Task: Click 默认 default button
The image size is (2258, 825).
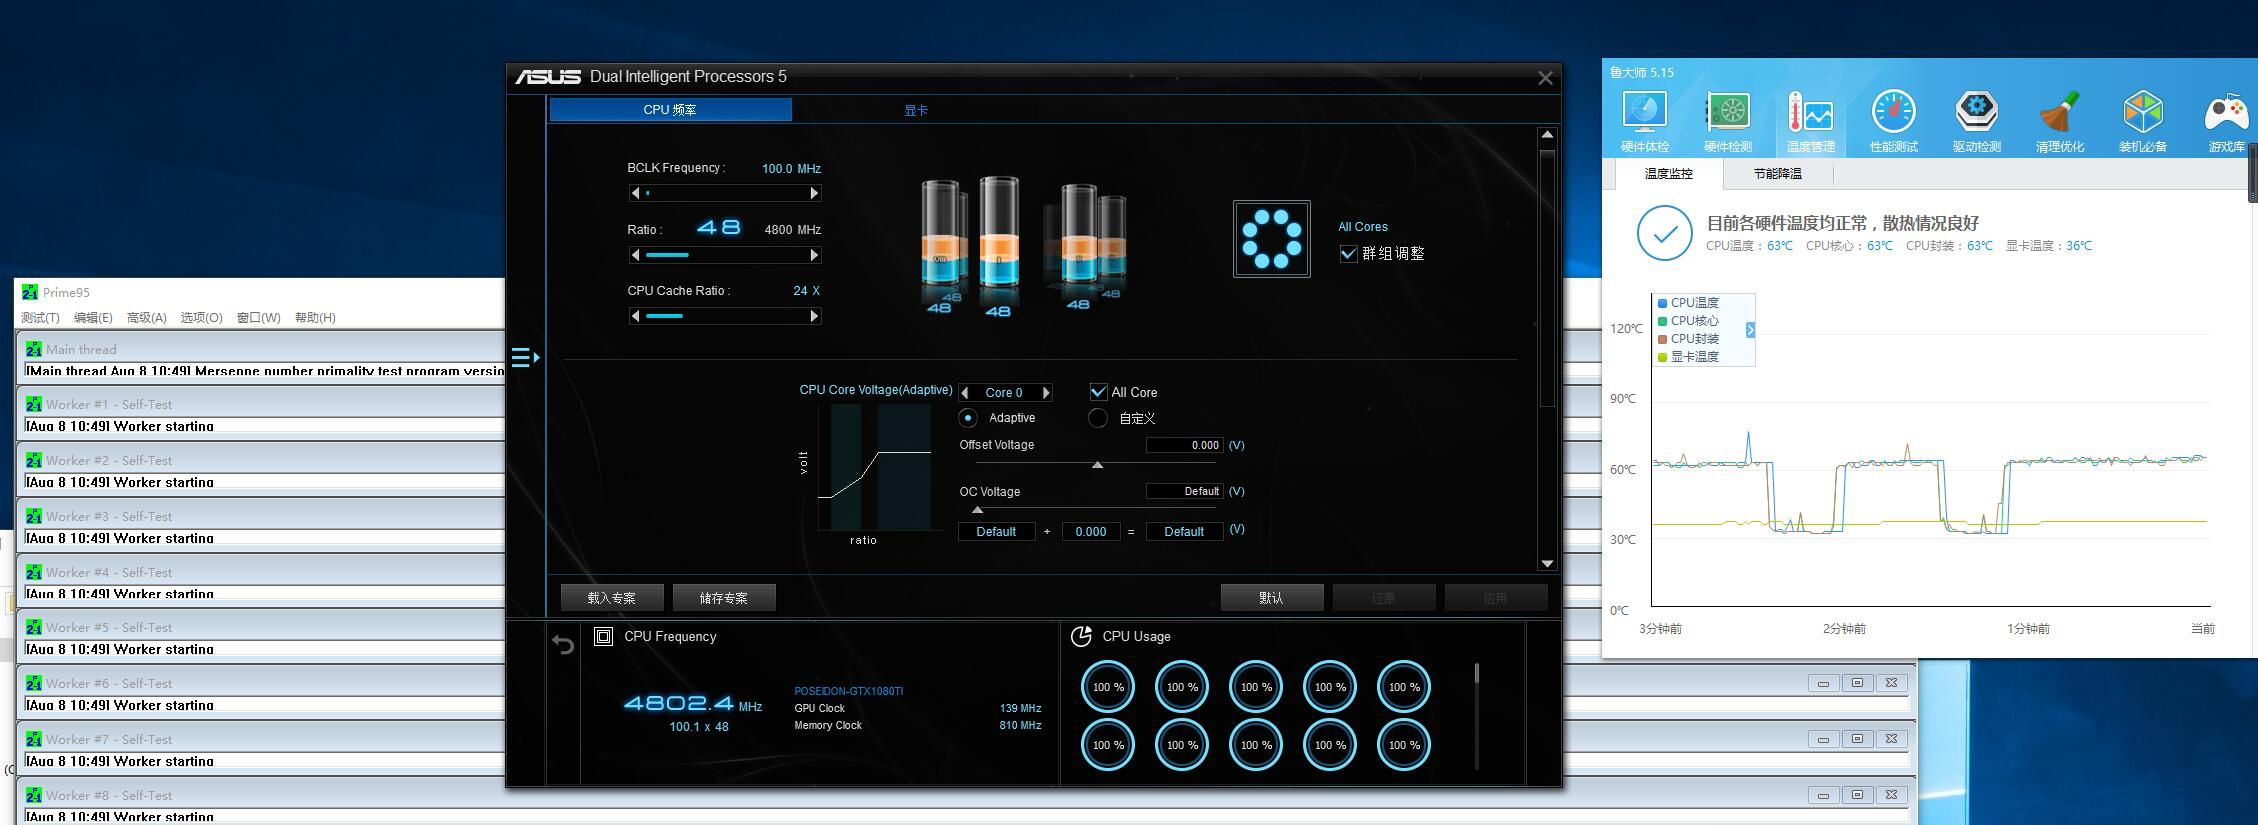Action: (x=1272, y=598)
